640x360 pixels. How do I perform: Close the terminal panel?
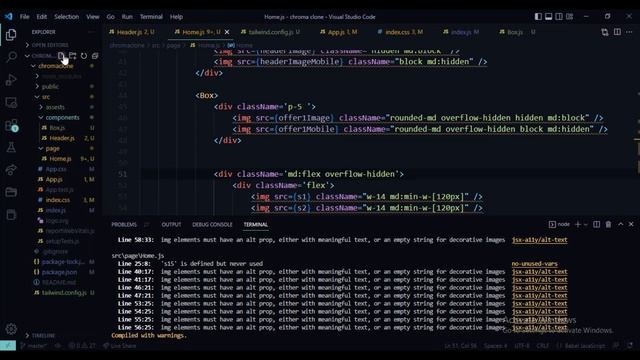631,224
